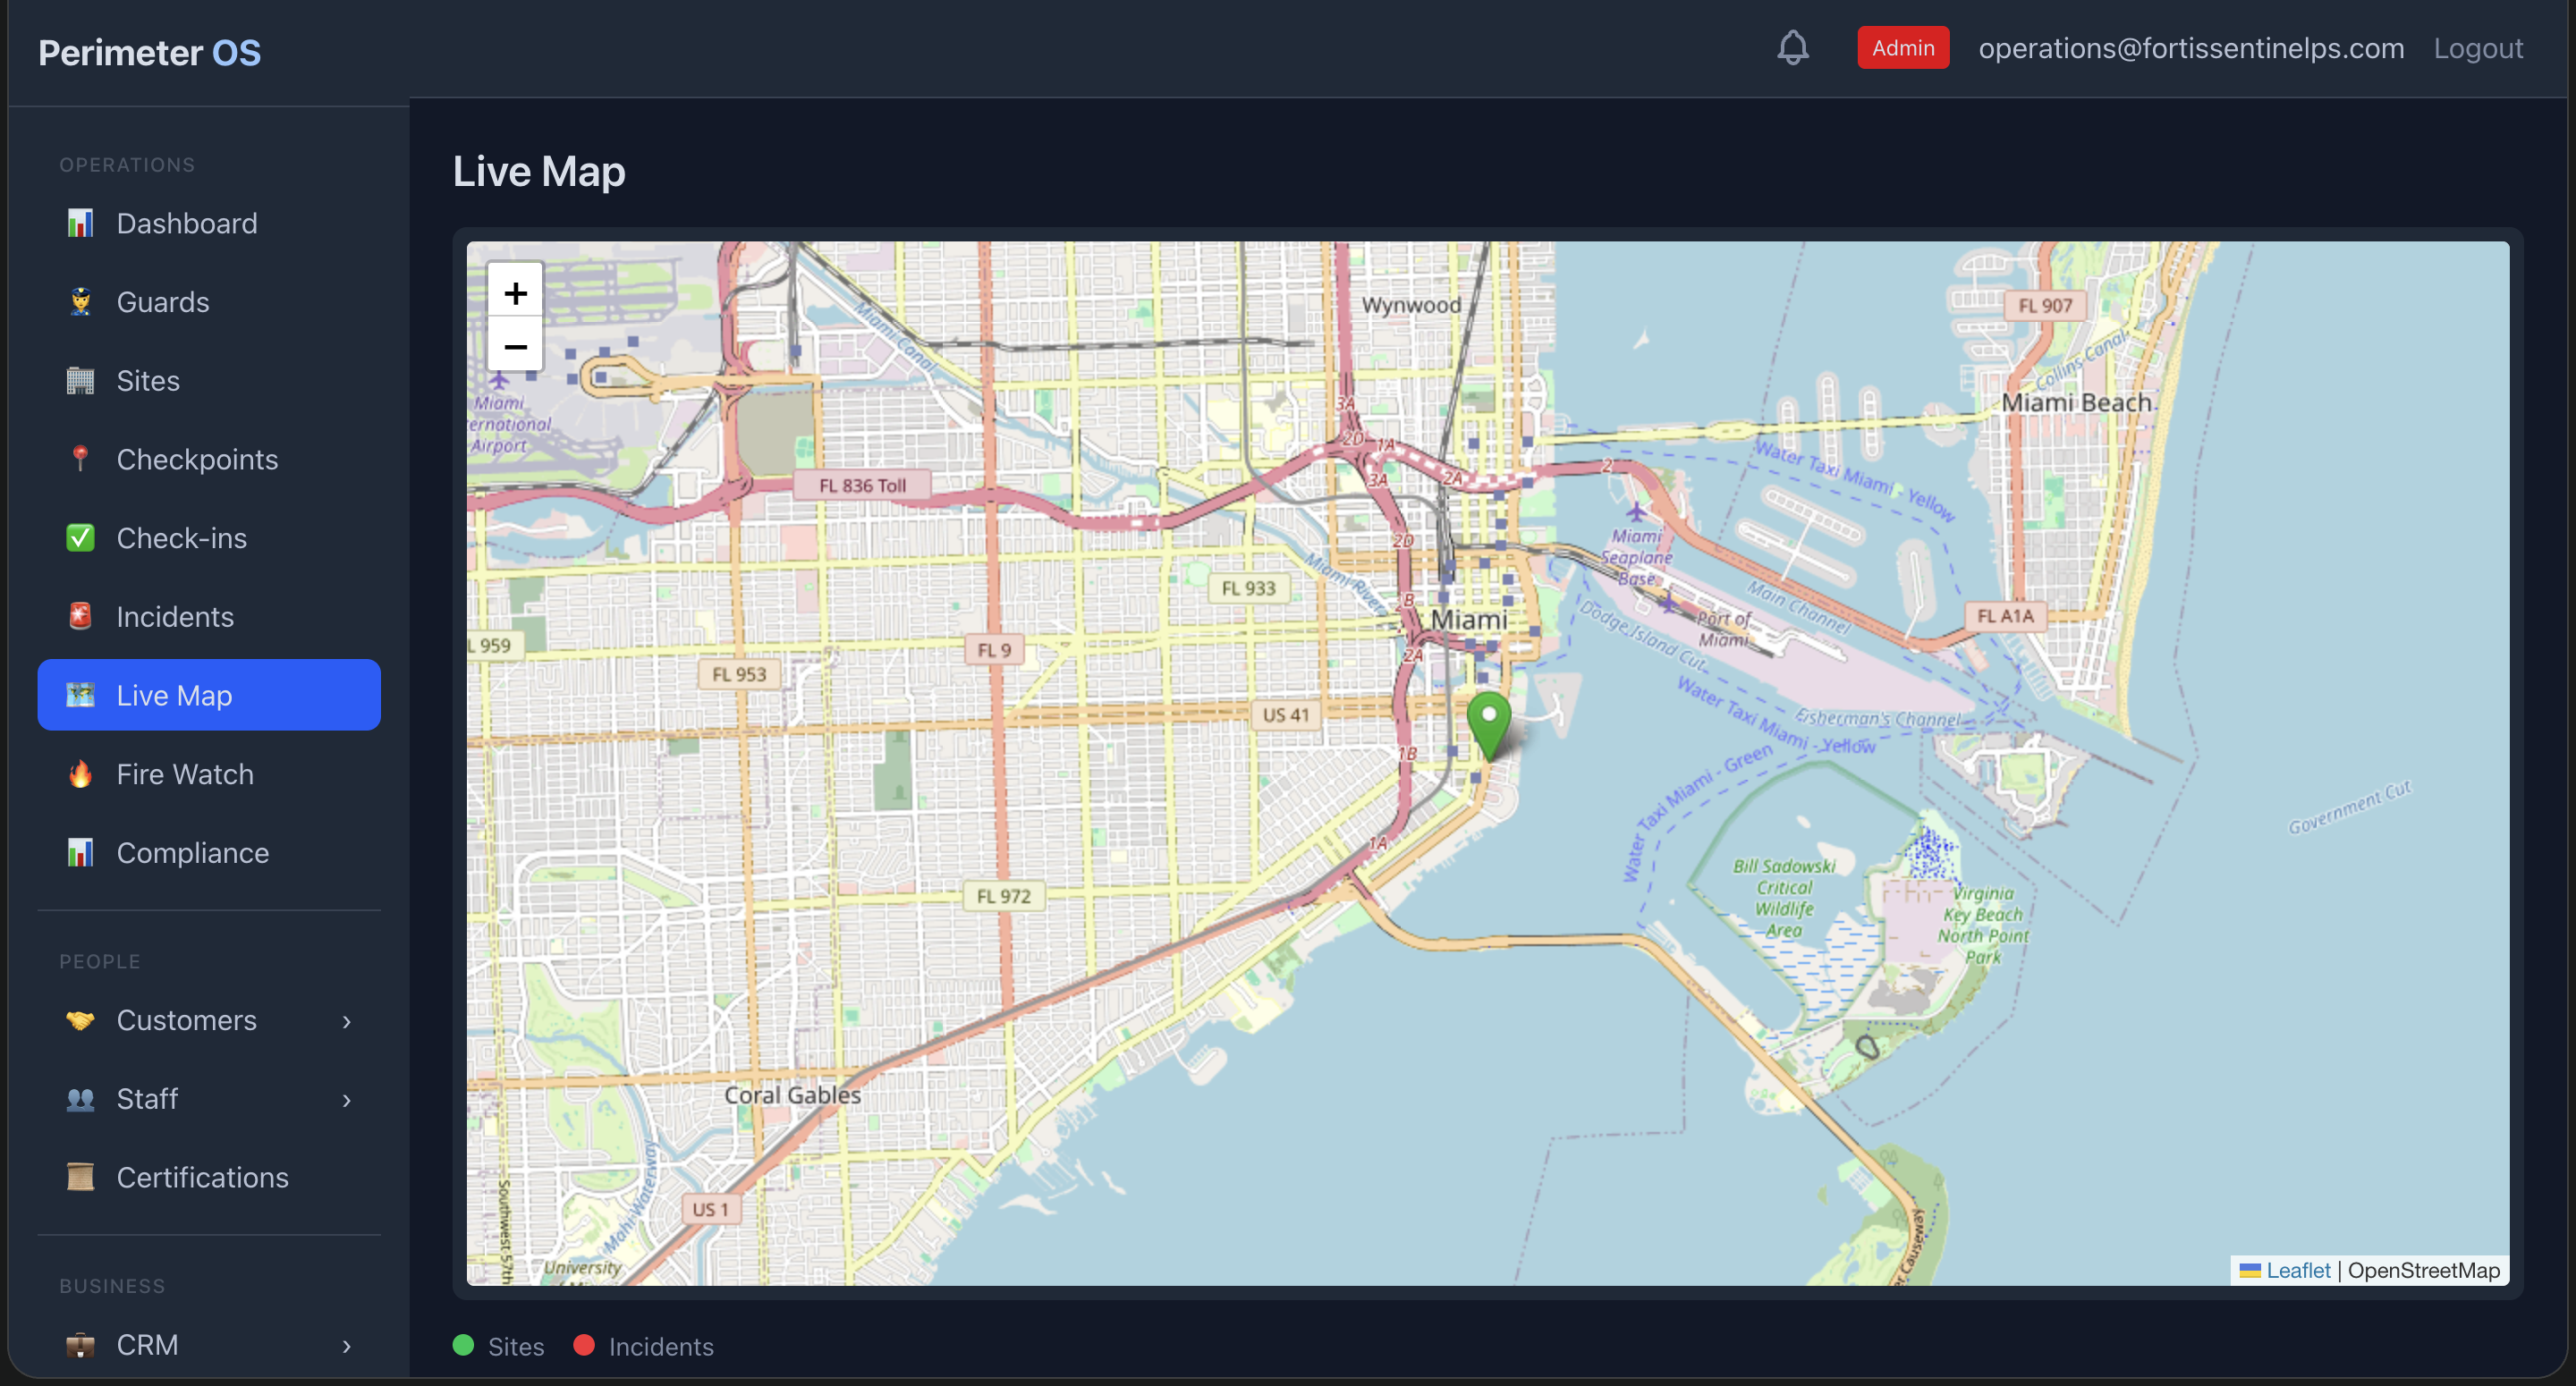Screen dimensions: 2576x1386
Task: Expand the Staff submenu
Action: (346, 1099)
